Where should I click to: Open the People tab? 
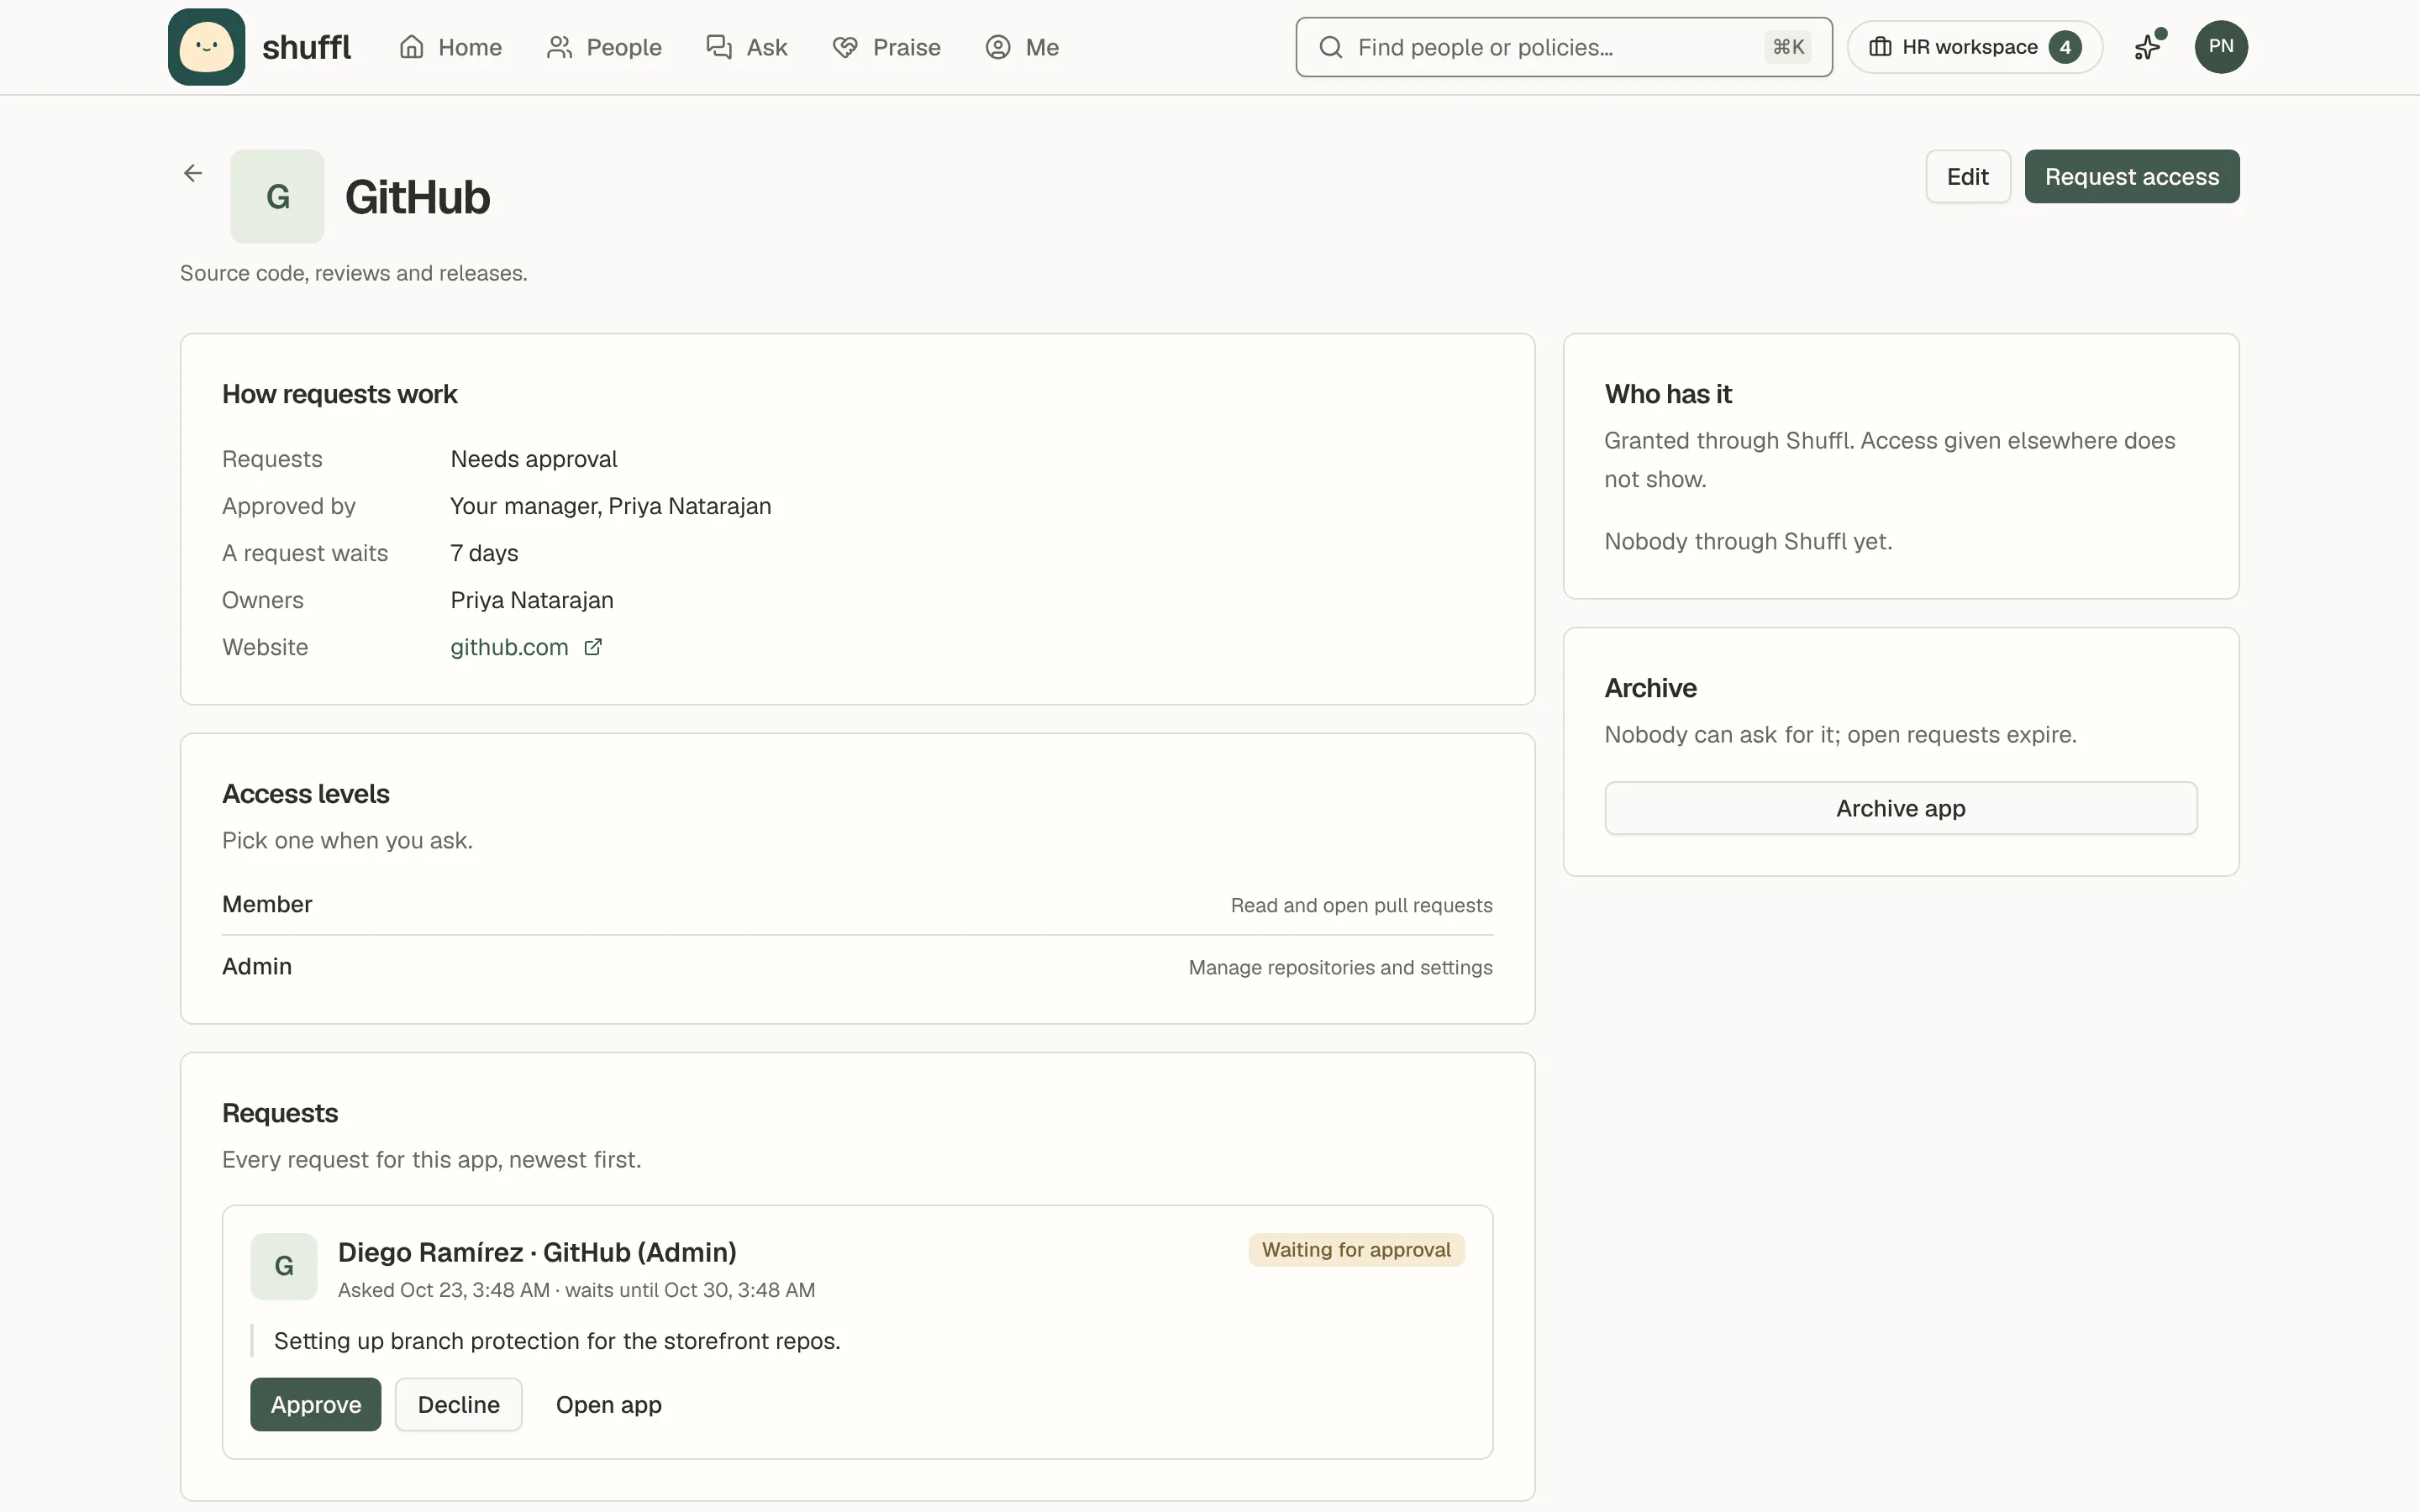pos(604,47)
